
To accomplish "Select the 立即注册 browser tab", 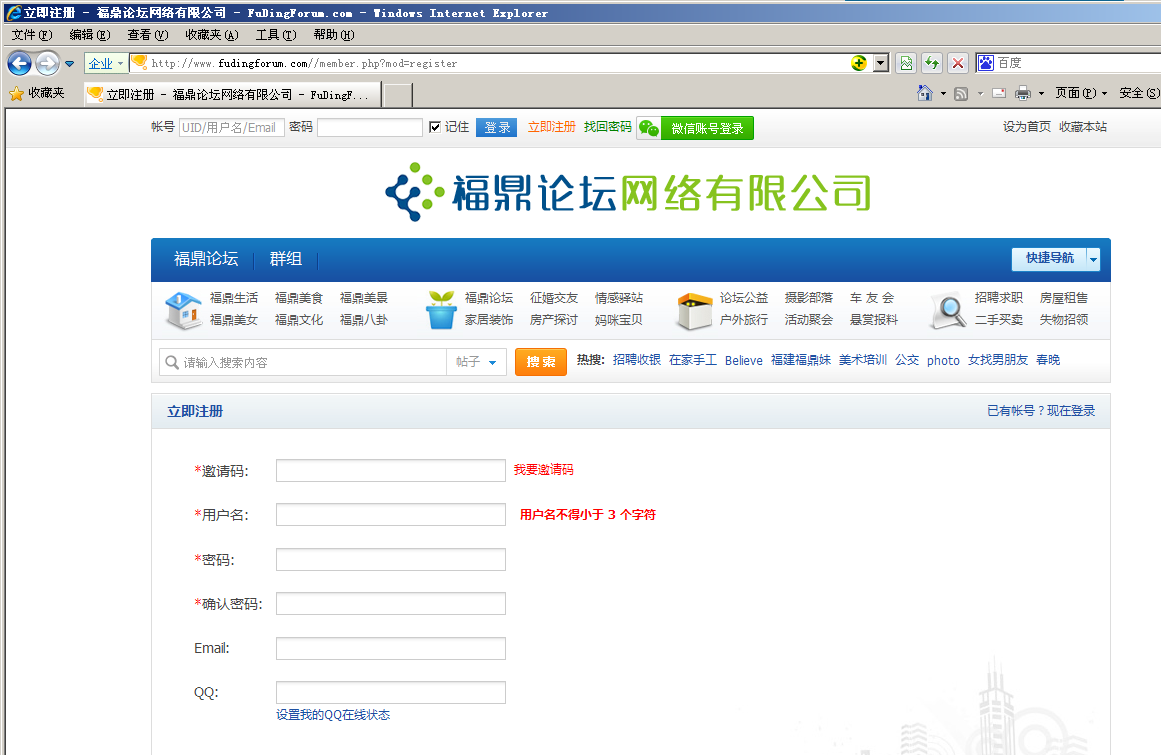I will coord(232,95).
